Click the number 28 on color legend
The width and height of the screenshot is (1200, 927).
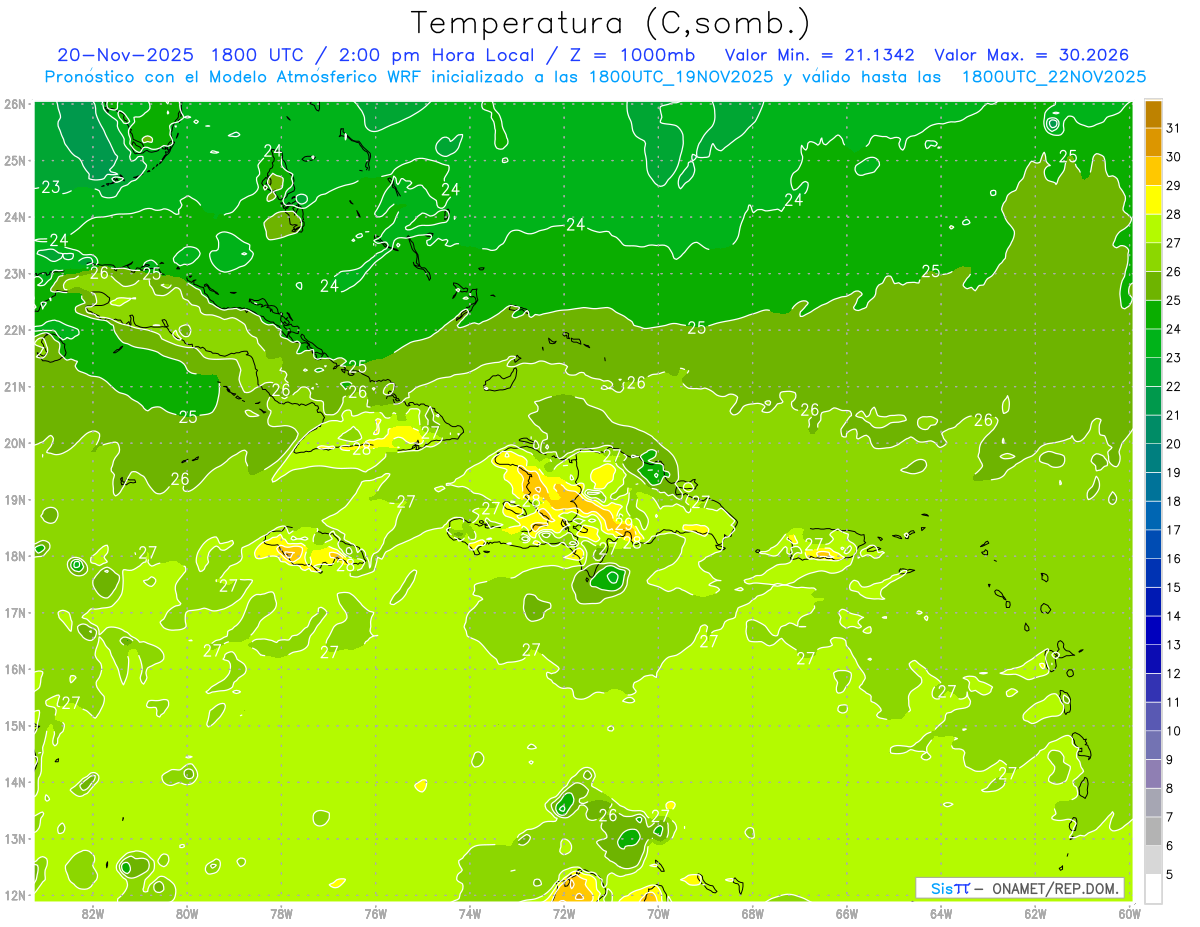coord(1173,214)
